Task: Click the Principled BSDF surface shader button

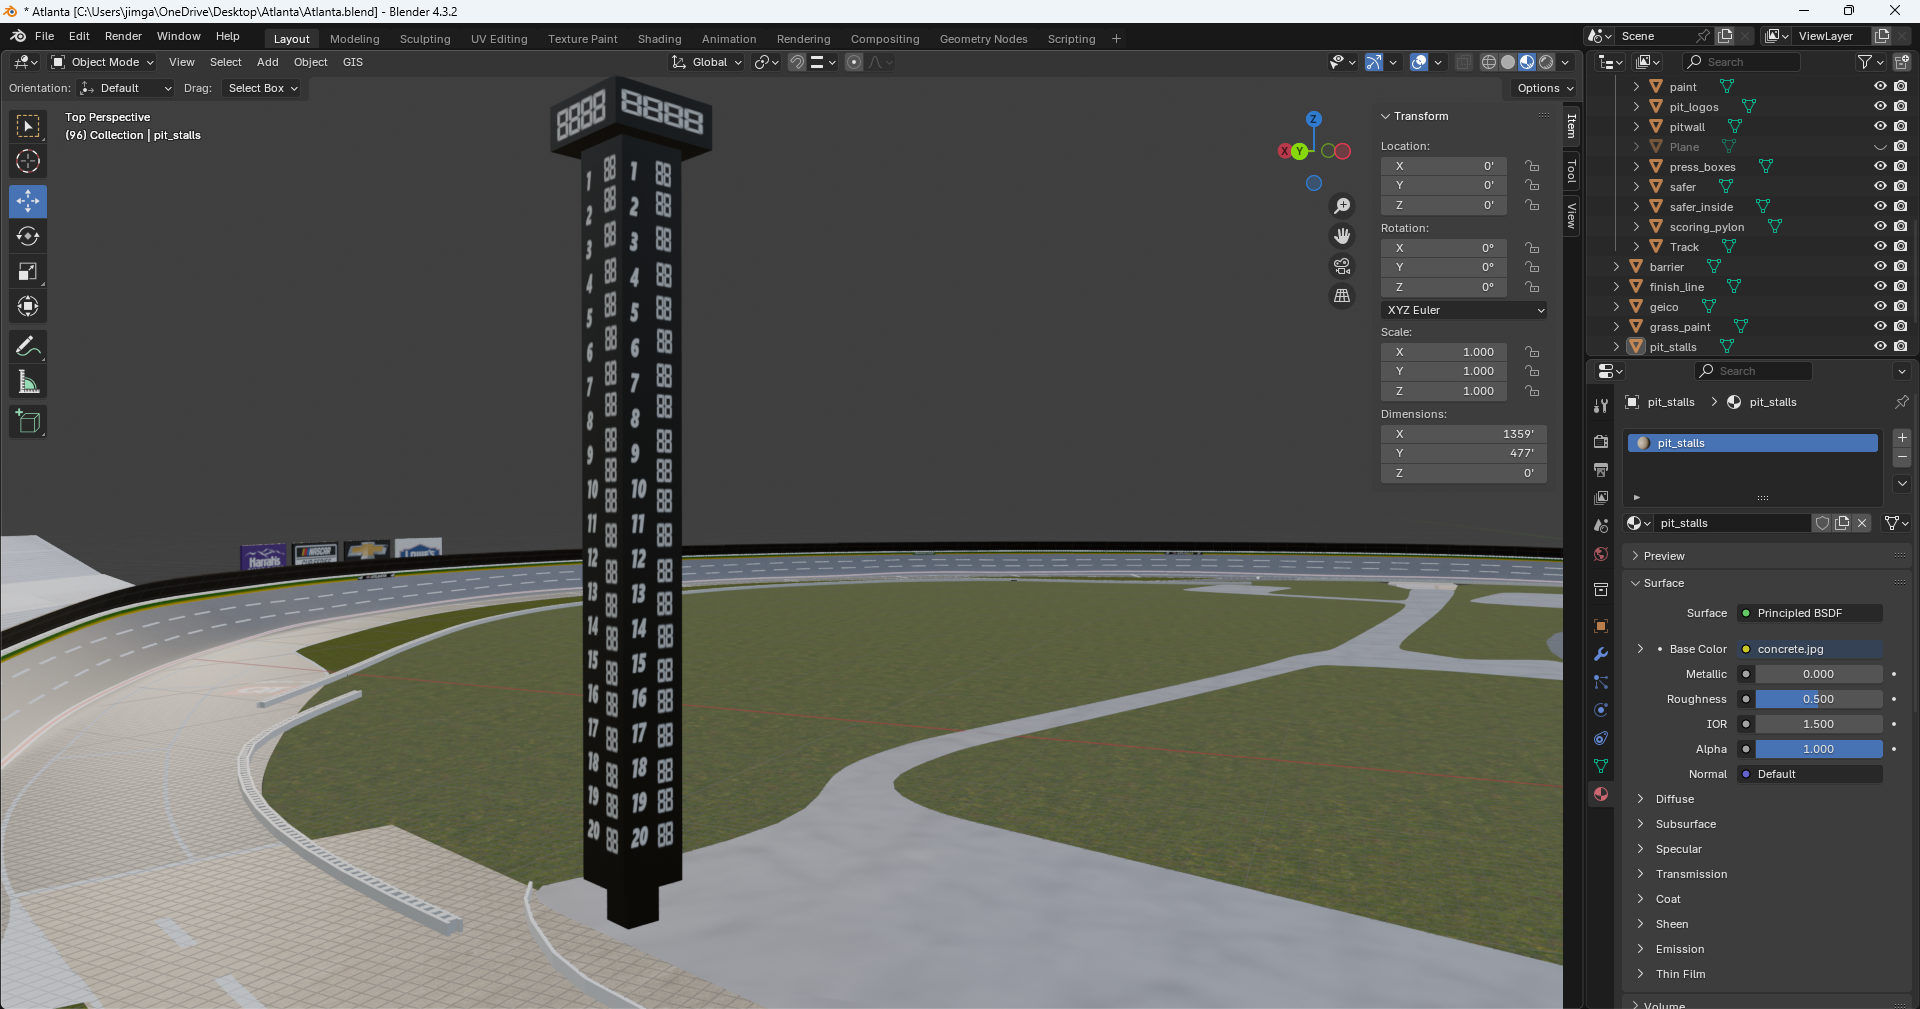Action: (1810, 613)
